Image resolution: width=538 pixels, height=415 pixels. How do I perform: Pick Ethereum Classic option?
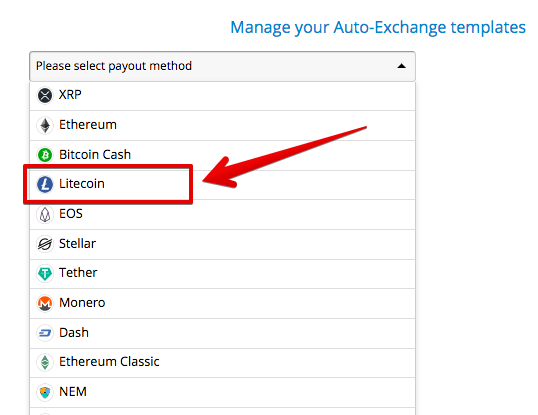click(222, 363)
